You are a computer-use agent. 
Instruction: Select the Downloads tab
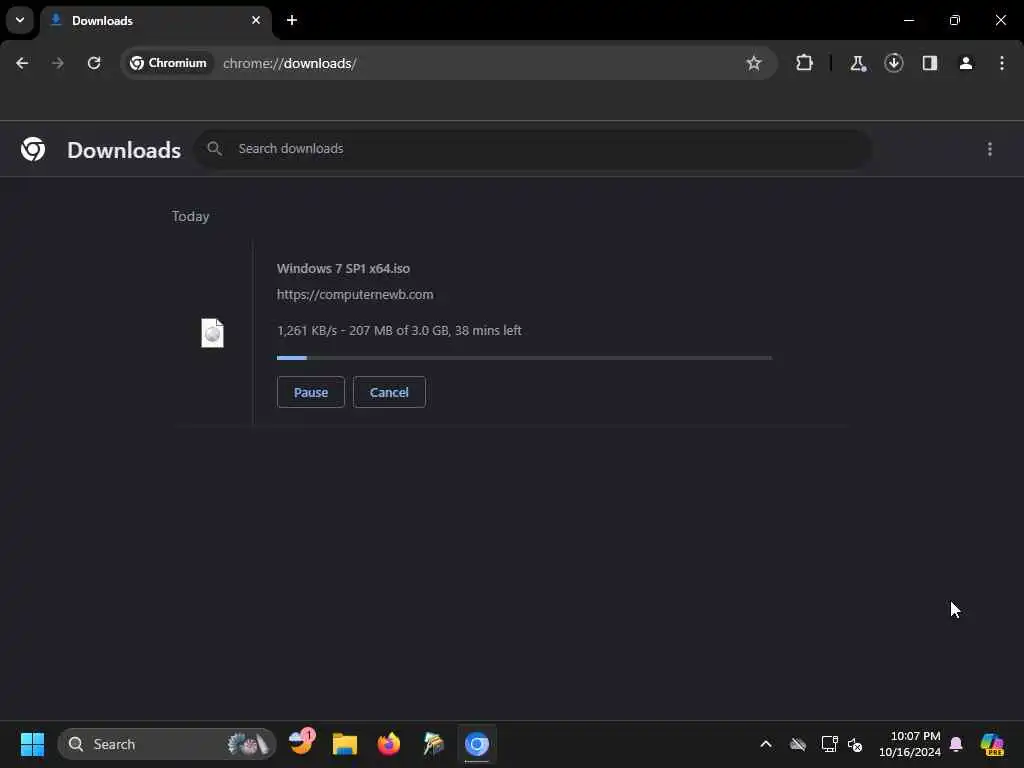point(155,20)
